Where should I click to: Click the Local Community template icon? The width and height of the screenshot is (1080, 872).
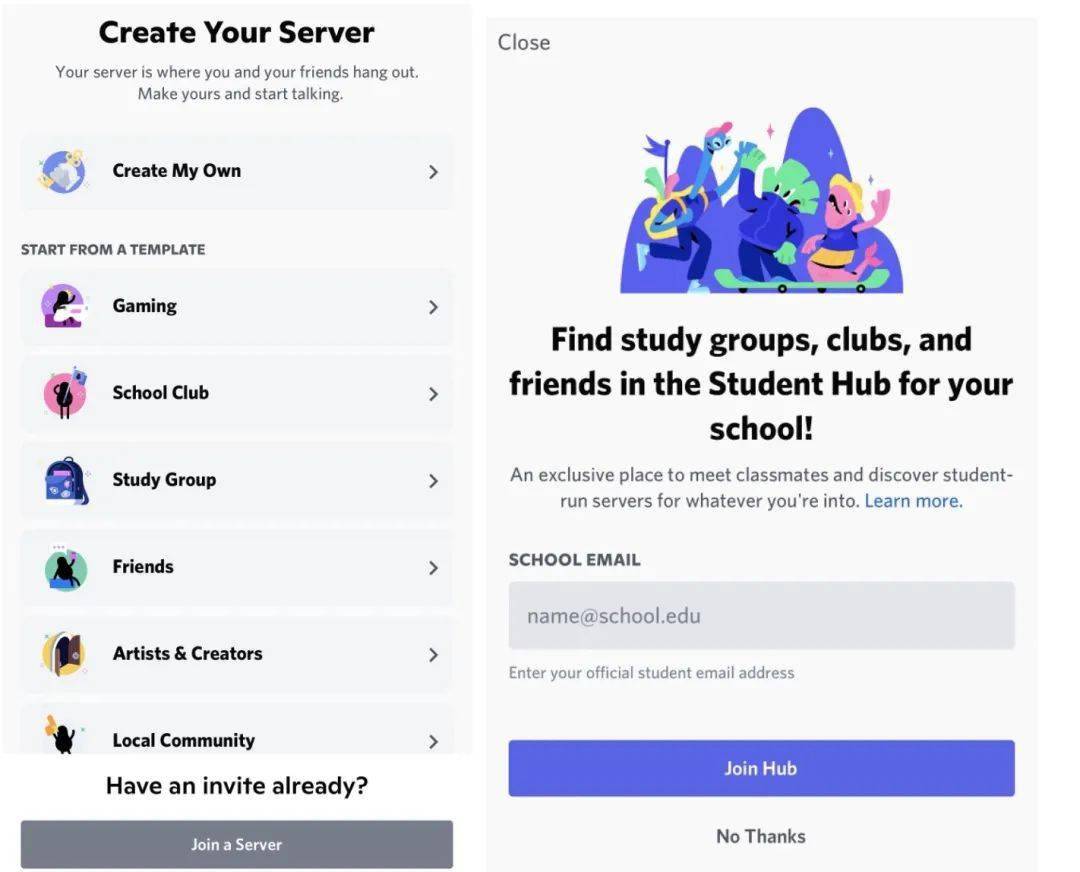(62, 735)
